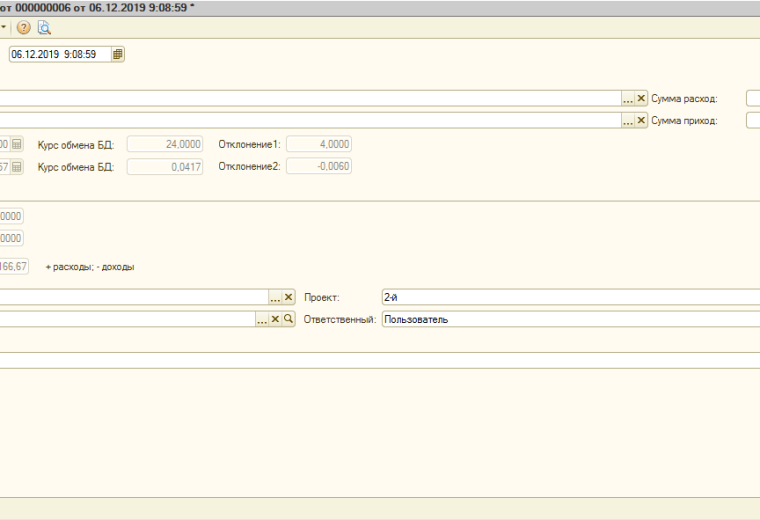The image size is (760, 520).
Task: Open selection list beside Сумма приход
Action: pyautogui.click(x=628, y=121)
